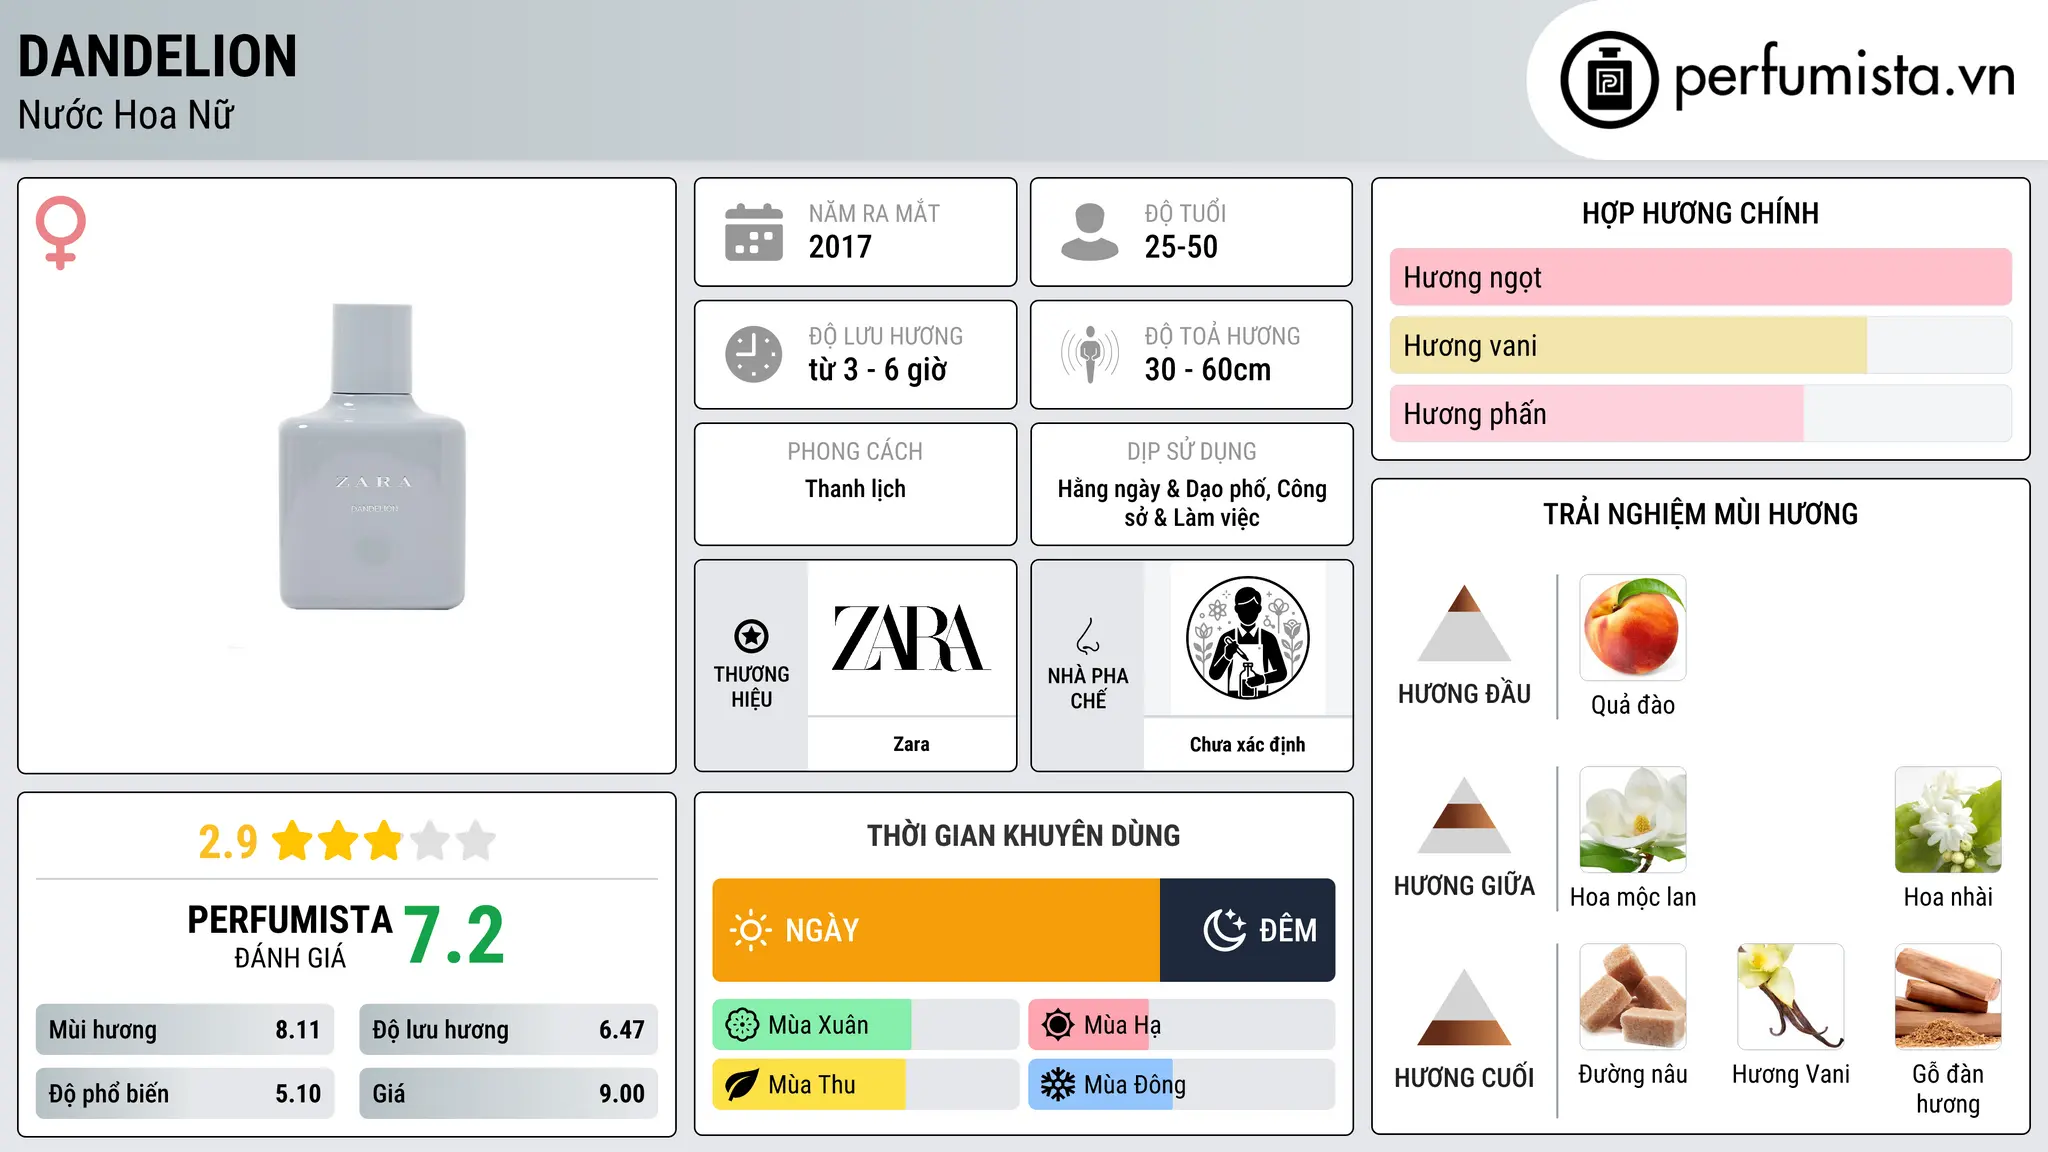The image size is (2048, 1152).
Task: Click the Zara brand logo
Action: (911, 638)
